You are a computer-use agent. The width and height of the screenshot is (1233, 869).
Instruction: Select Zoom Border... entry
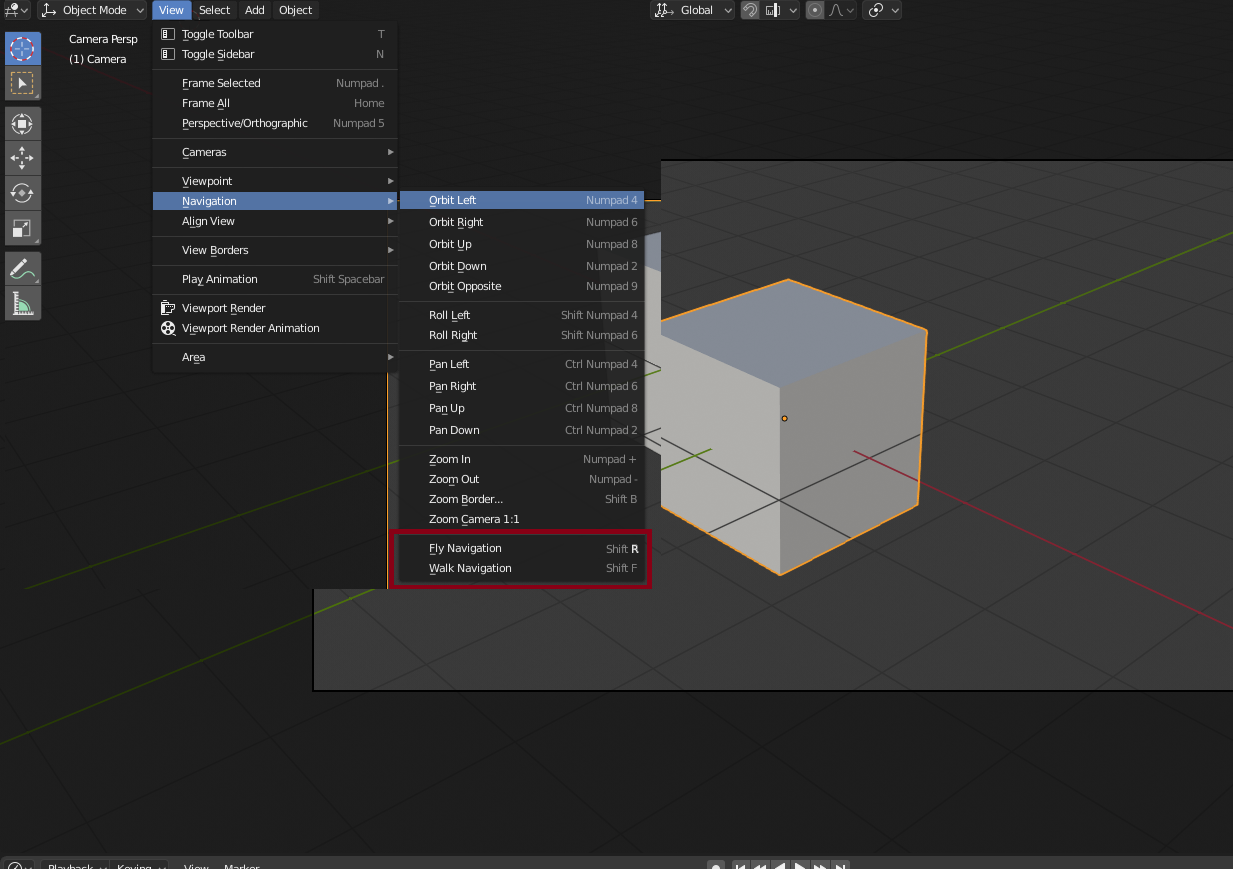521,499
